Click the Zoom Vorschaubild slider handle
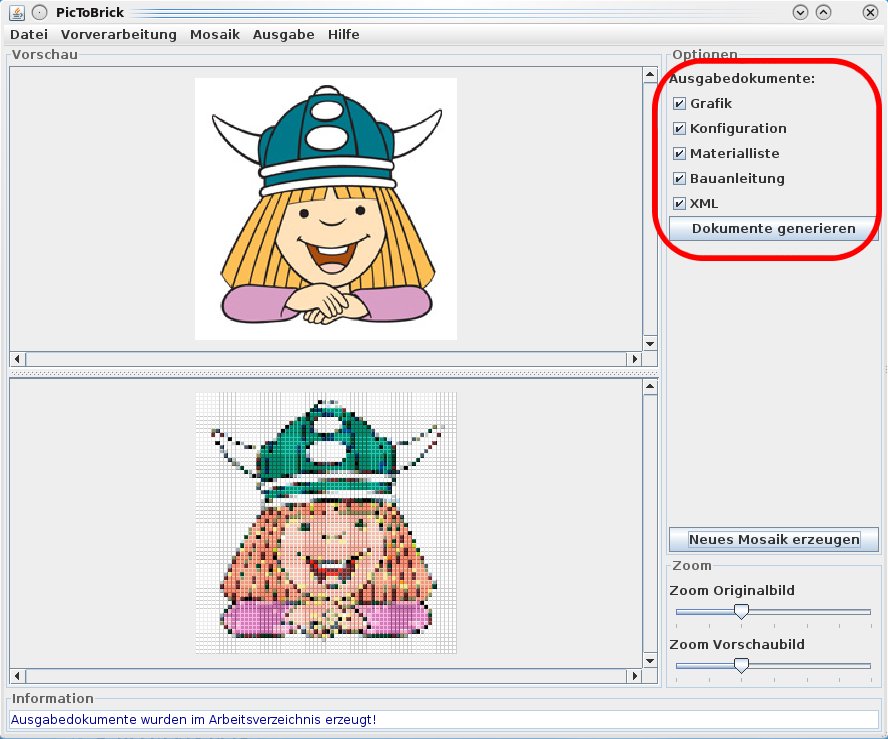Screen dimensions: 888x739 pyautogui.click(x=741, y=665)
